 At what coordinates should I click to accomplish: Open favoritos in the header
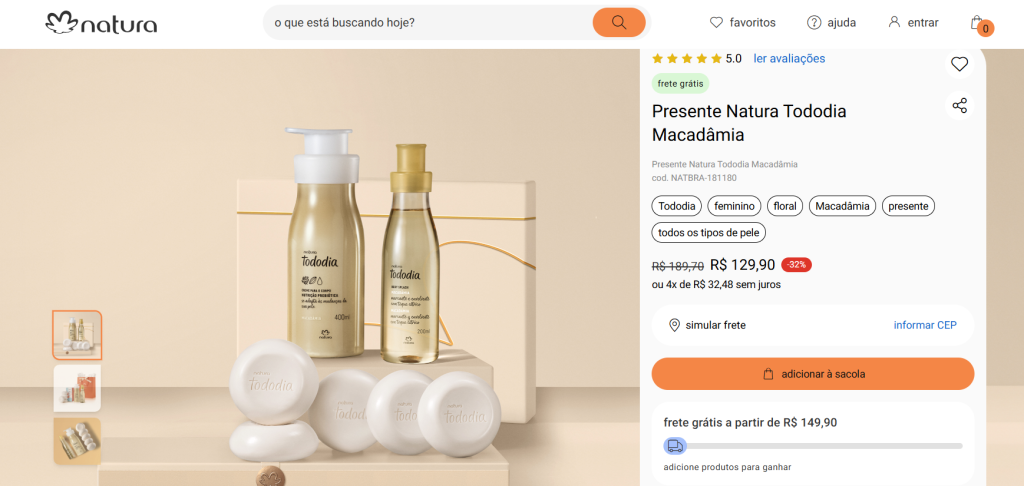[x=742, y=22]
